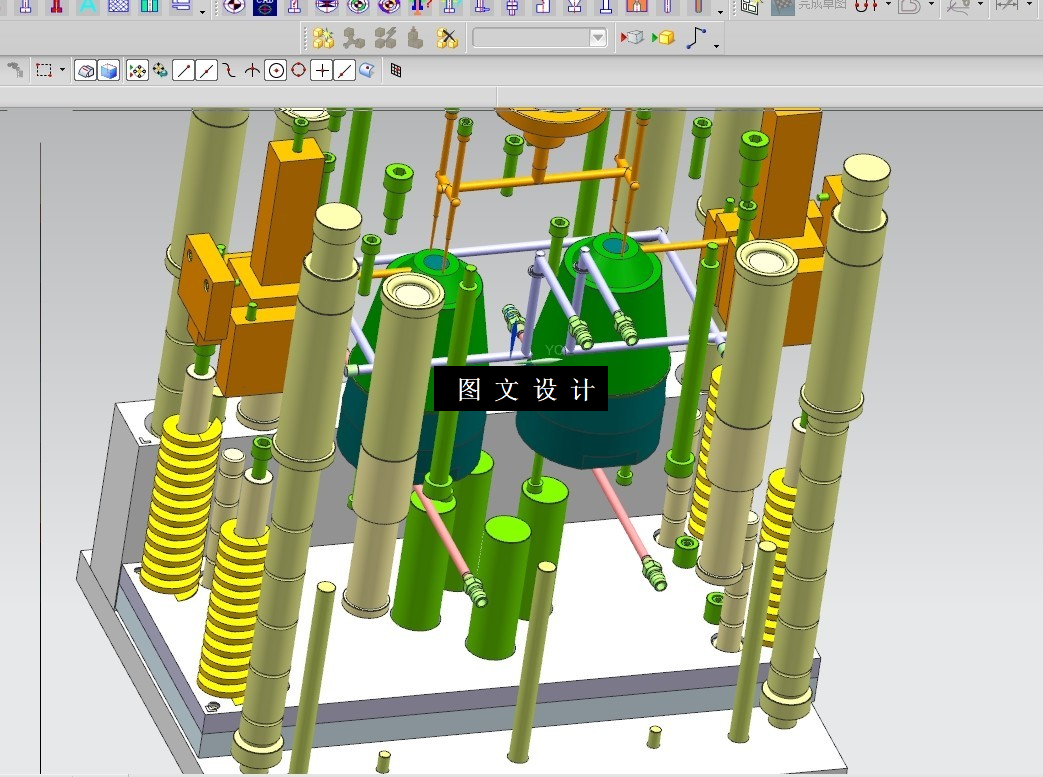Open toolbar options arrow after teal blocks icons
This screenshot has height=777, width=1043.
202,11
